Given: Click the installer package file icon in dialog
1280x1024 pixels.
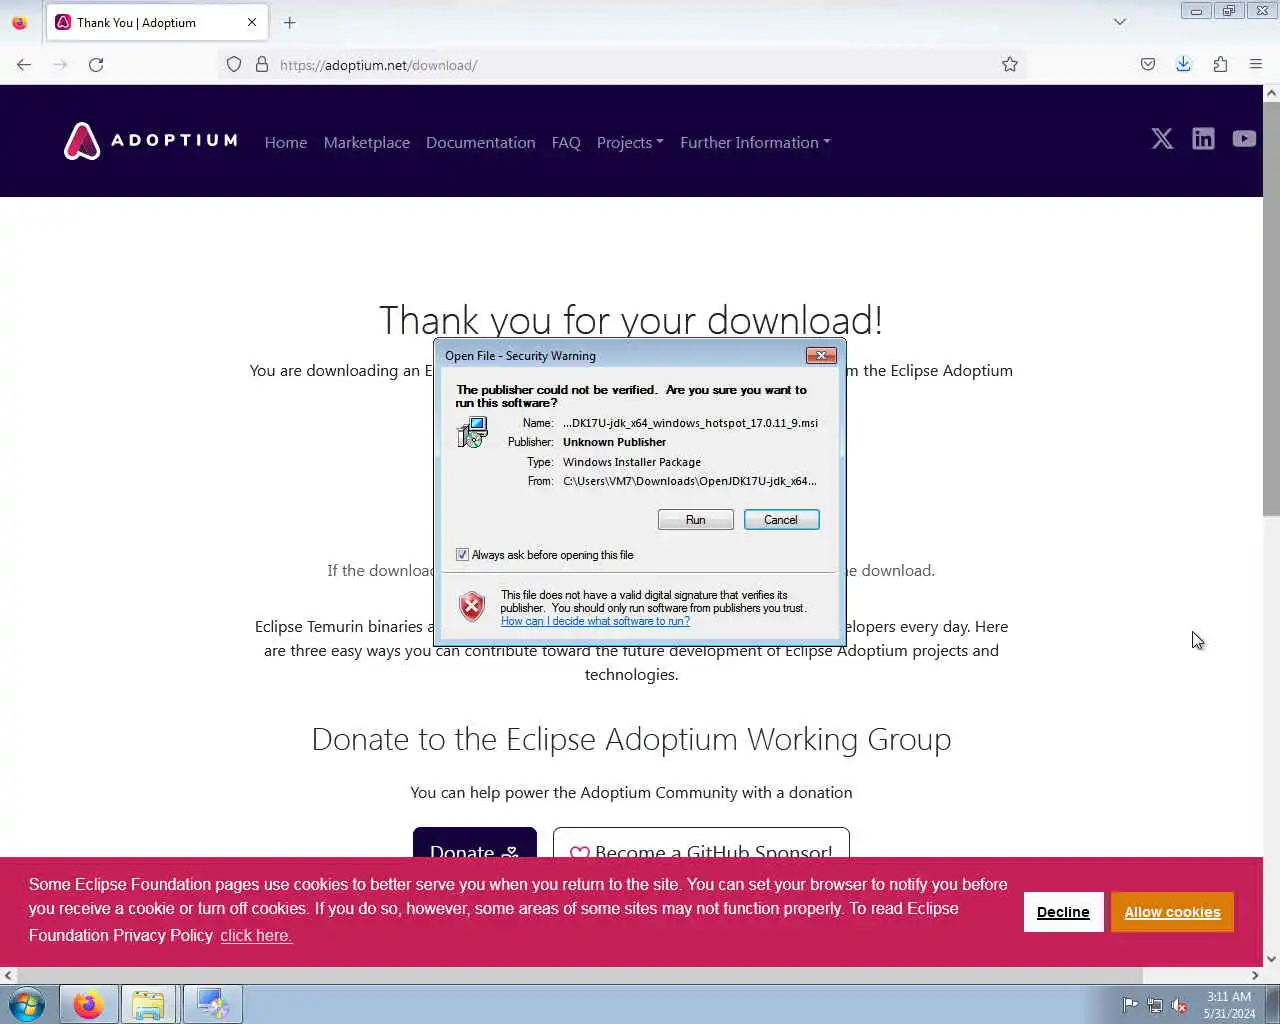Looking at the screenshot, I should [x=472, y=433].
